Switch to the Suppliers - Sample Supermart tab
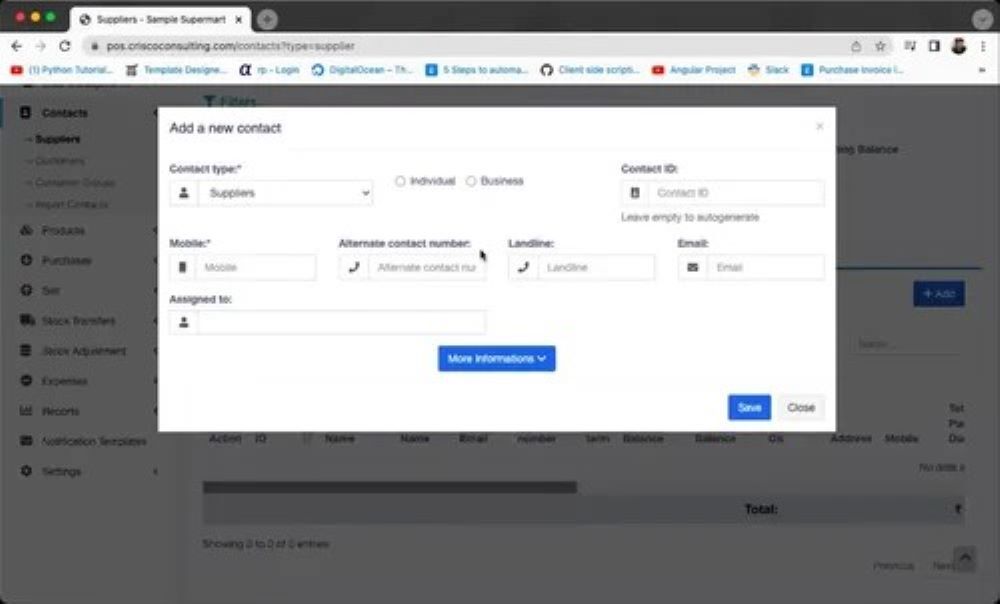This screenshot has height=604, width=1000. pos(160,20)
